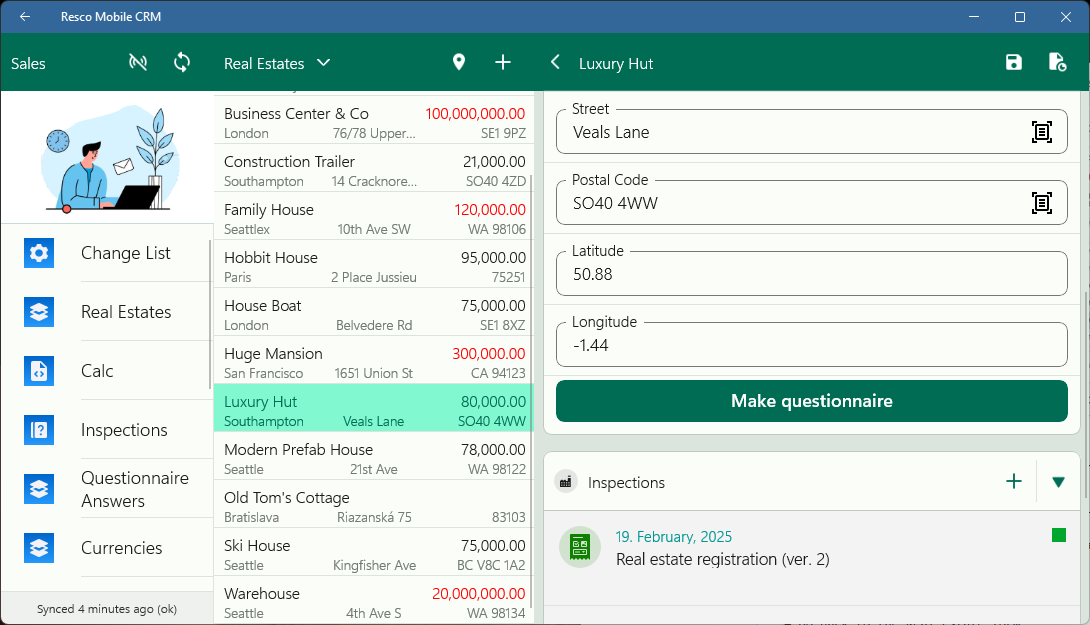The height and width of the screenshot is (625, 1090).
Task: Go back using Luxury Hut chevron
Action: 556,63
